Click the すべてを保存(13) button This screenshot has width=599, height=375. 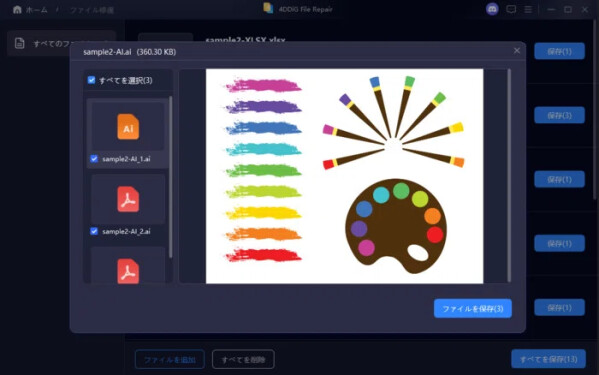tap(548, 359)
